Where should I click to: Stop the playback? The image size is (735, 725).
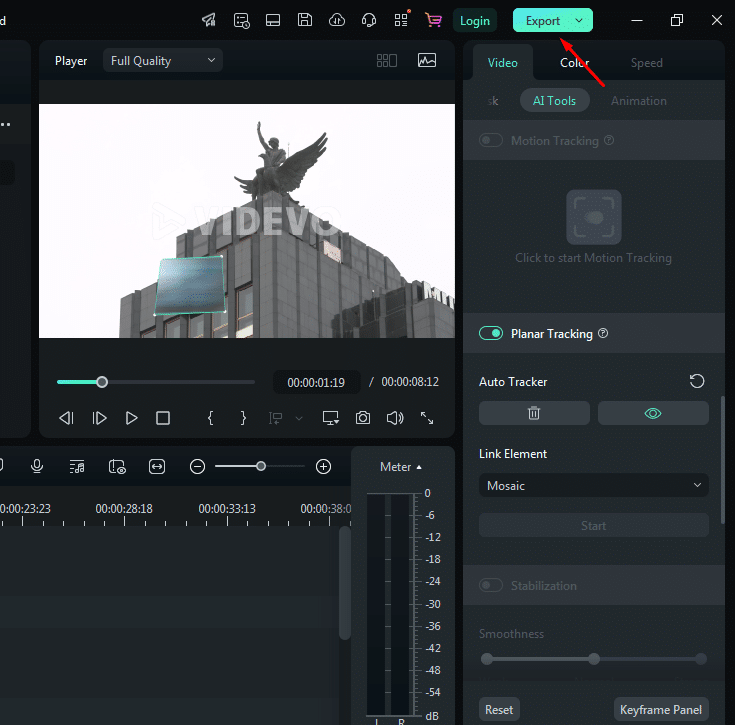coord(163,418)
